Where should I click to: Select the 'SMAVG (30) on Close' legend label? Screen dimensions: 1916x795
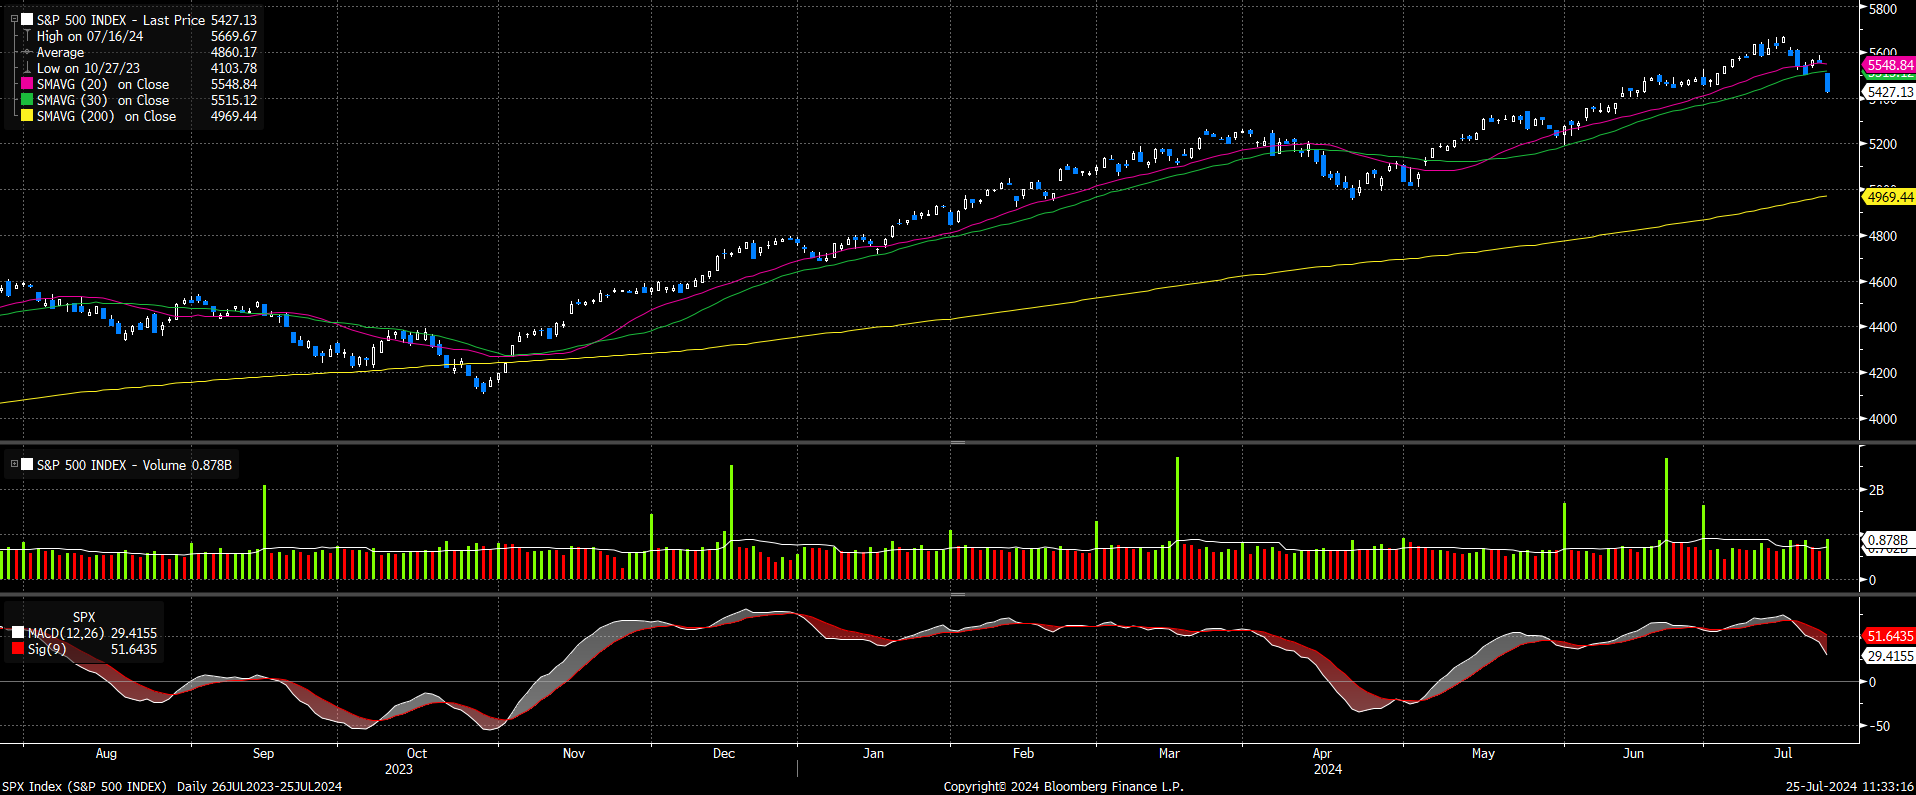103,100
